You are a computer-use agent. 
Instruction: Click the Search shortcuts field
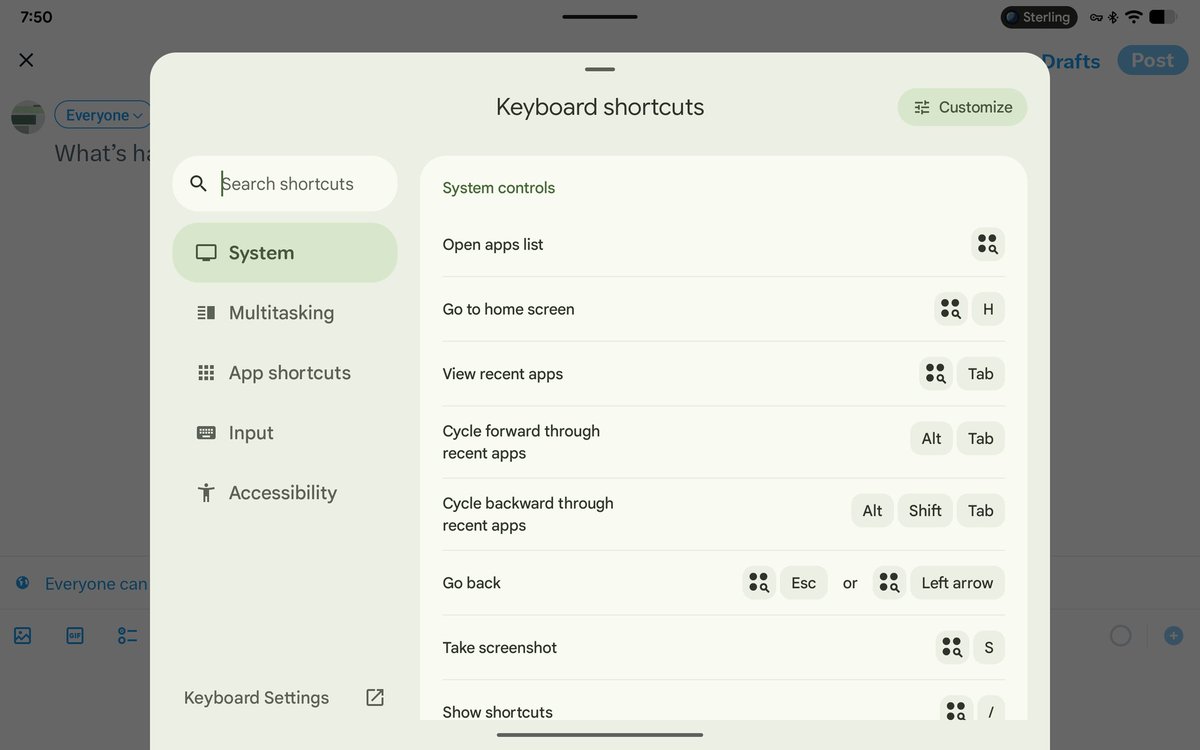(x=285, y=183)
